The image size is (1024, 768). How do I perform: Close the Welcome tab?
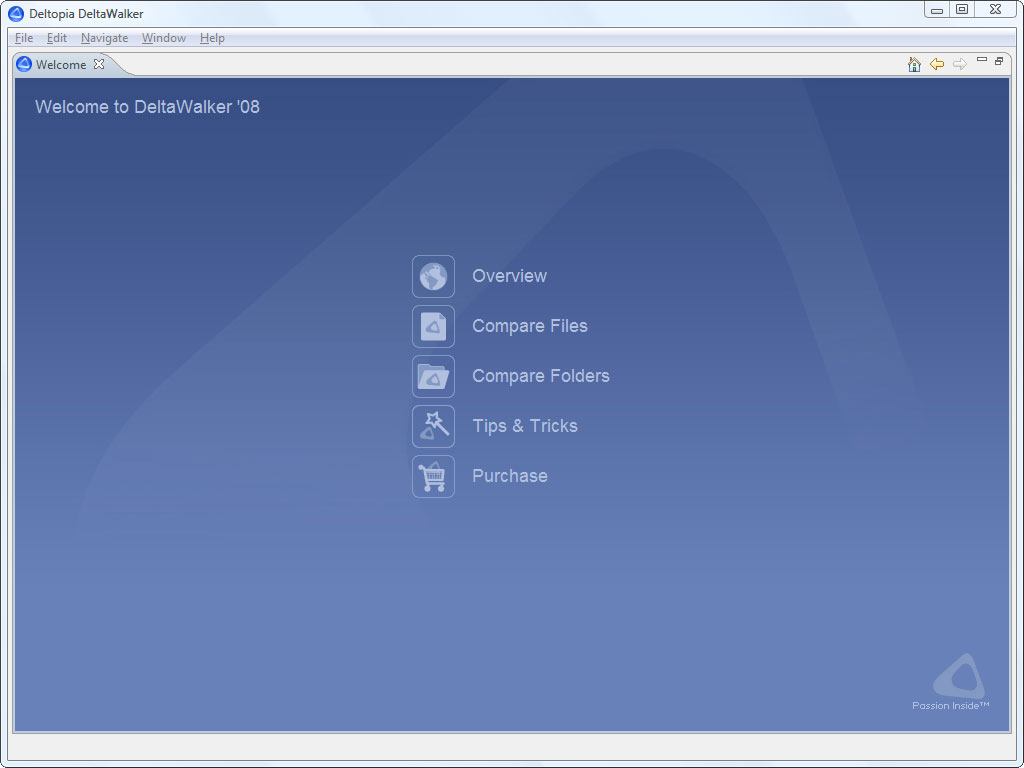tap(99, 64)
